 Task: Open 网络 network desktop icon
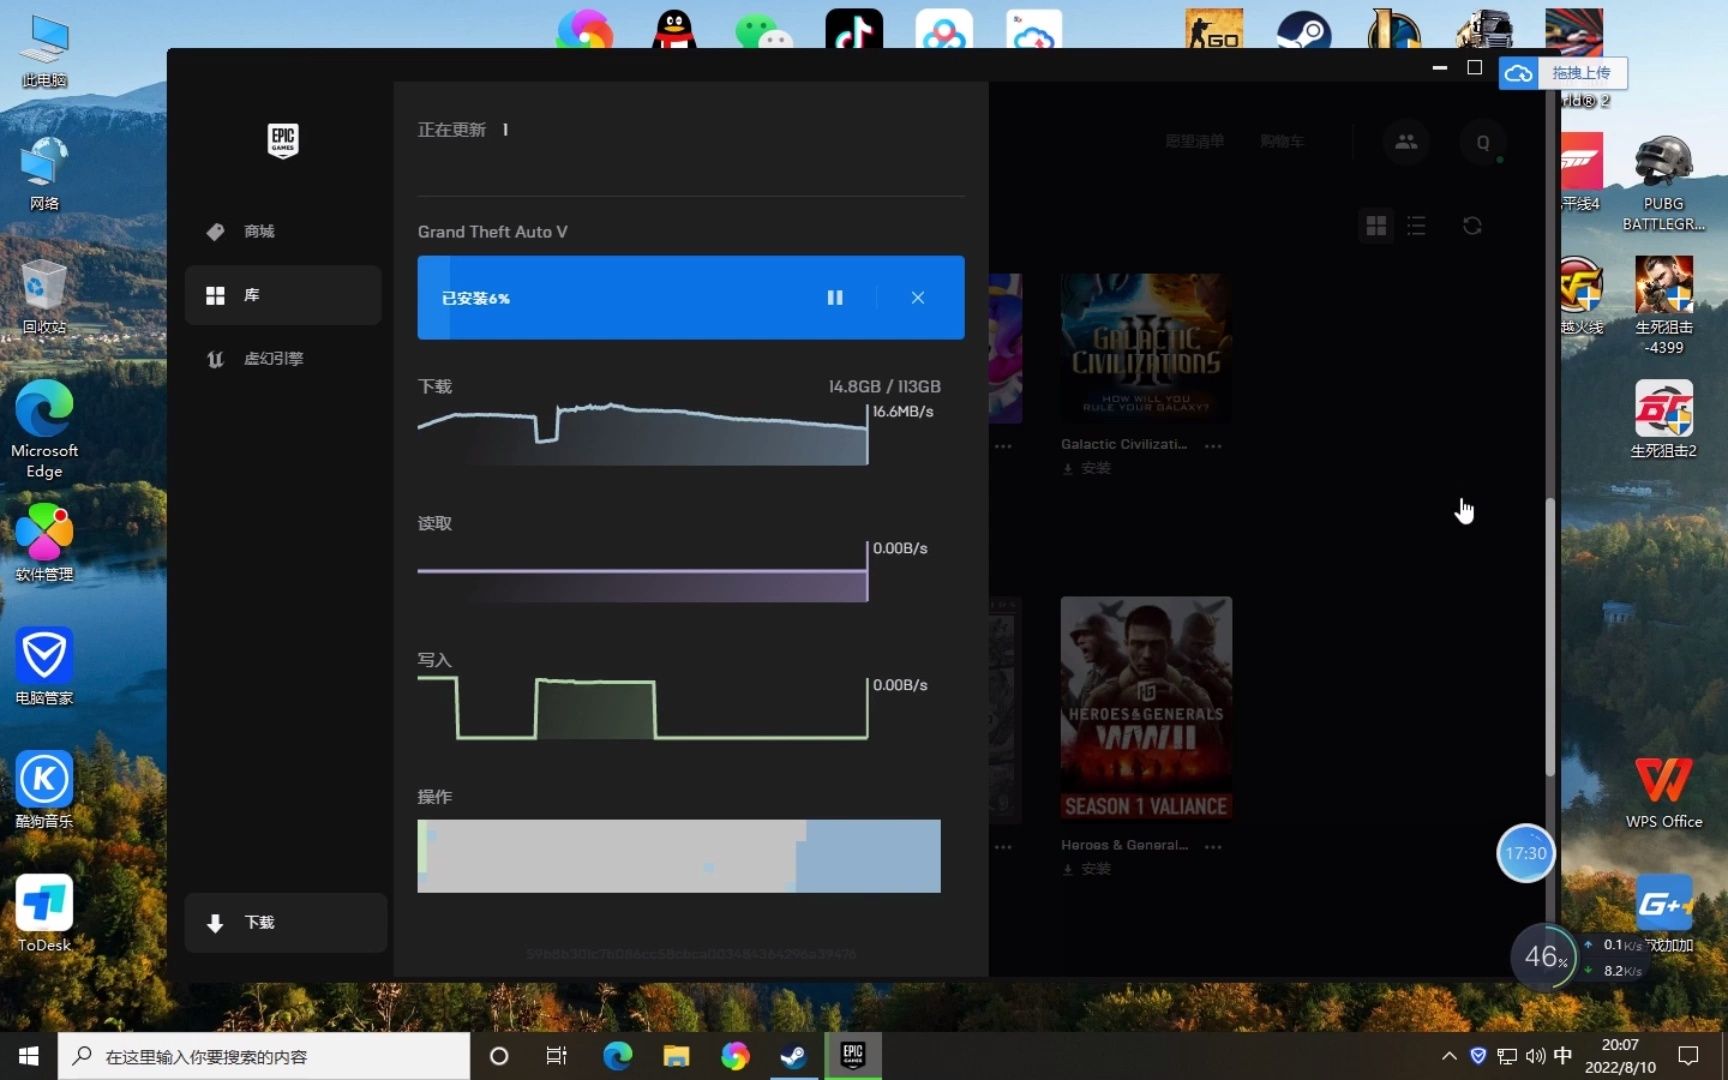click(44, 174)
